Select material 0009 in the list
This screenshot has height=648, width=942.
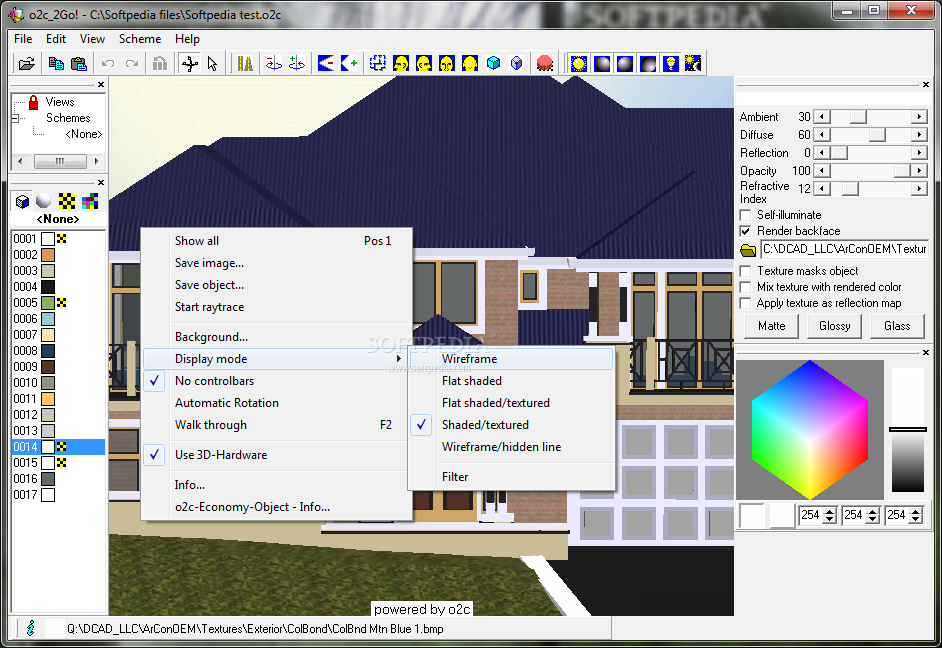(x=58, y=366)
